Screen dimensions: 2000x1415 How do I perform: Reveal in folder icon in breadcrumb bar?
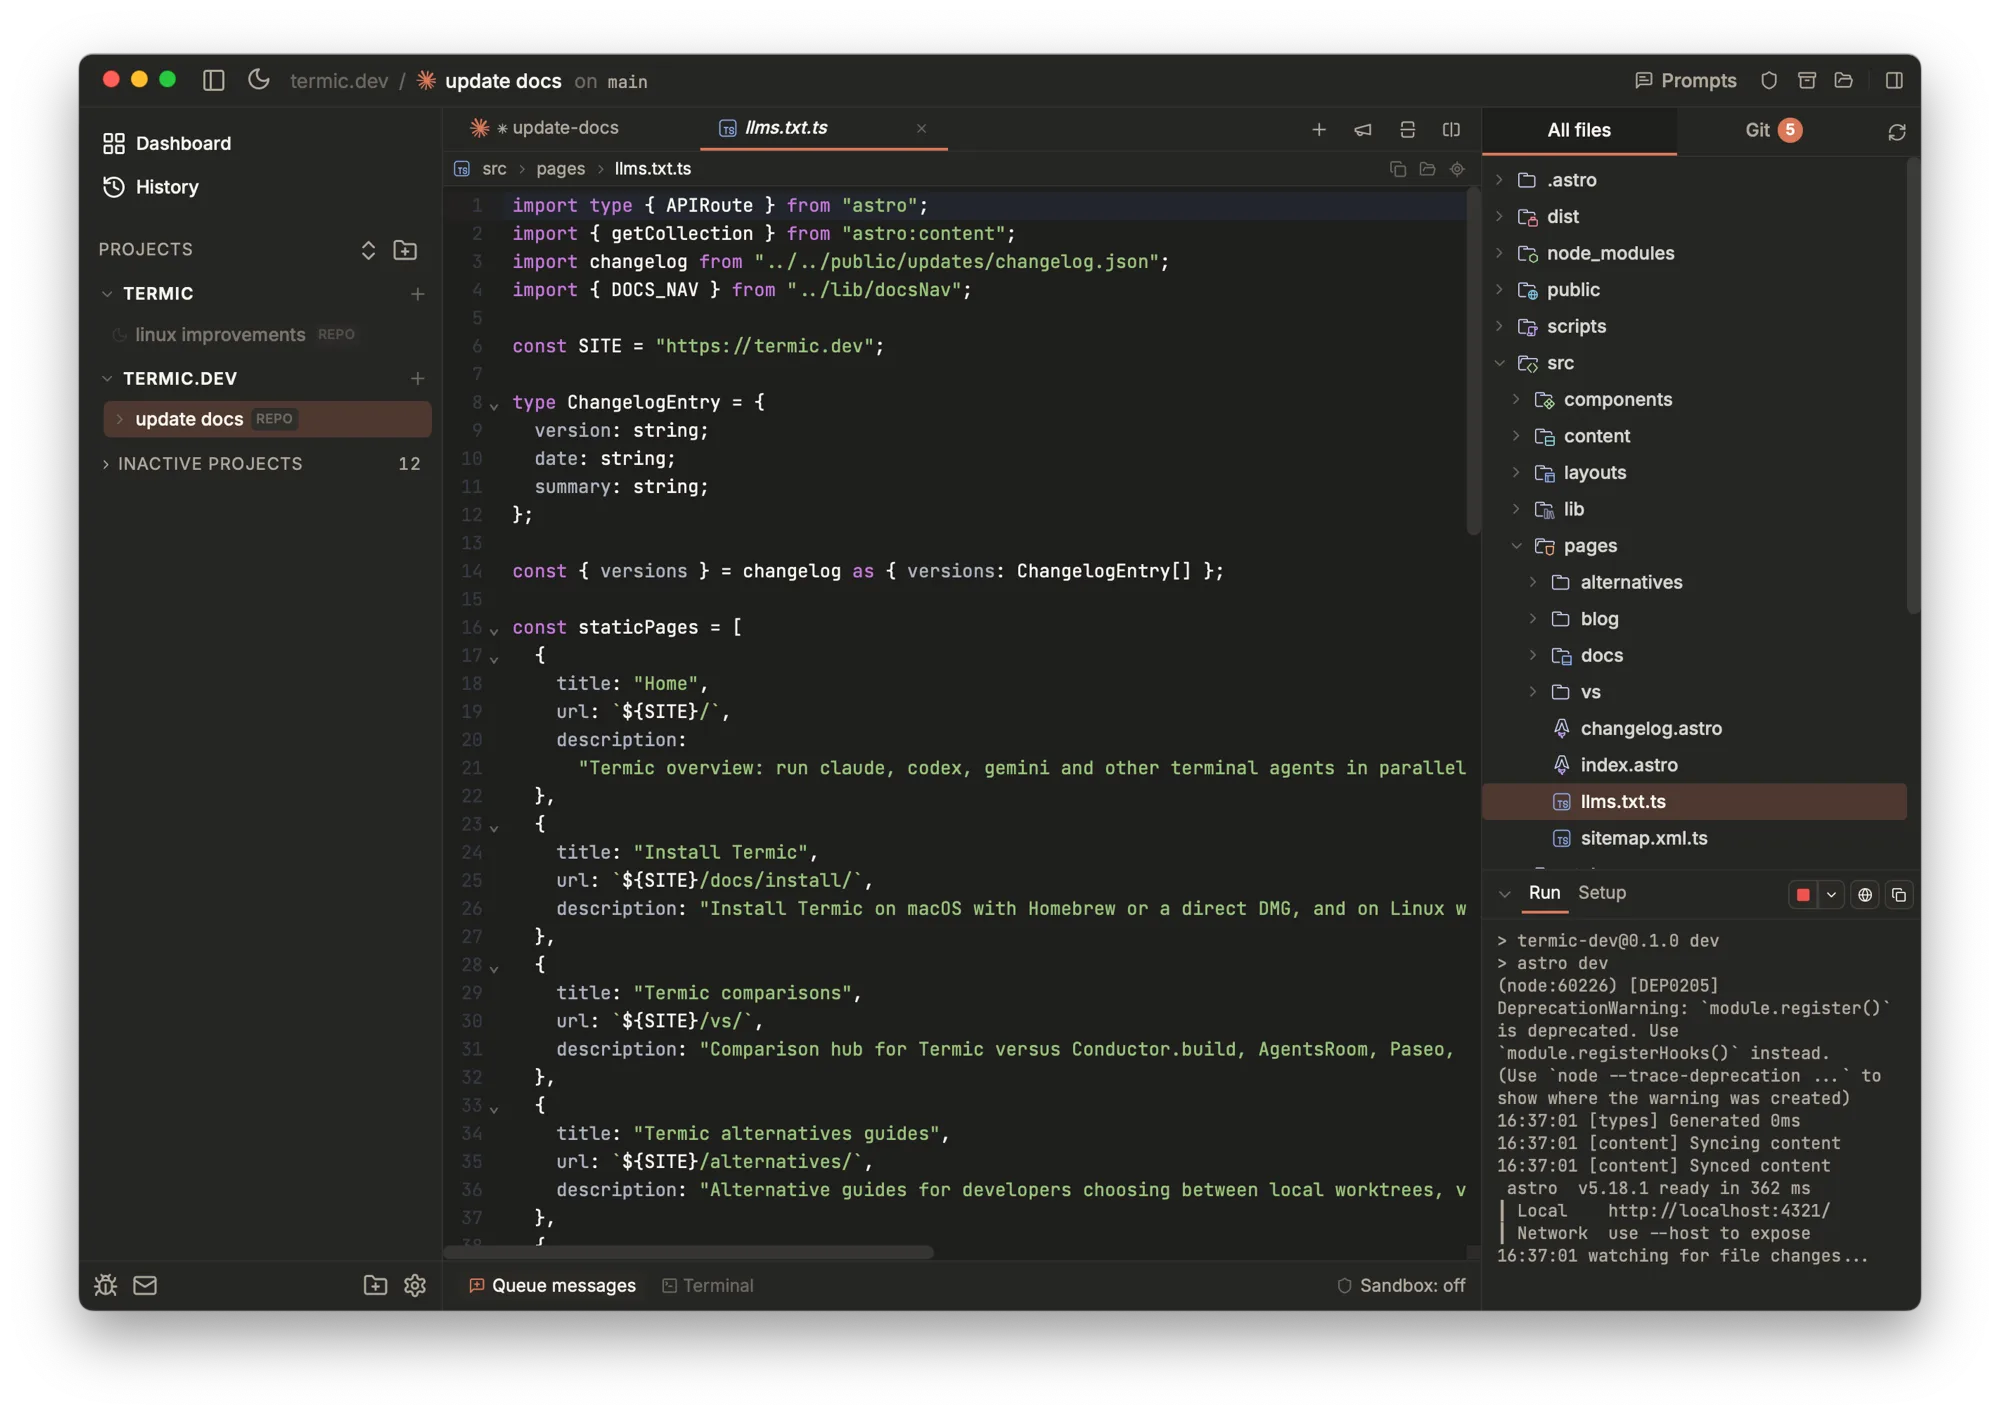click(1427, 169)
